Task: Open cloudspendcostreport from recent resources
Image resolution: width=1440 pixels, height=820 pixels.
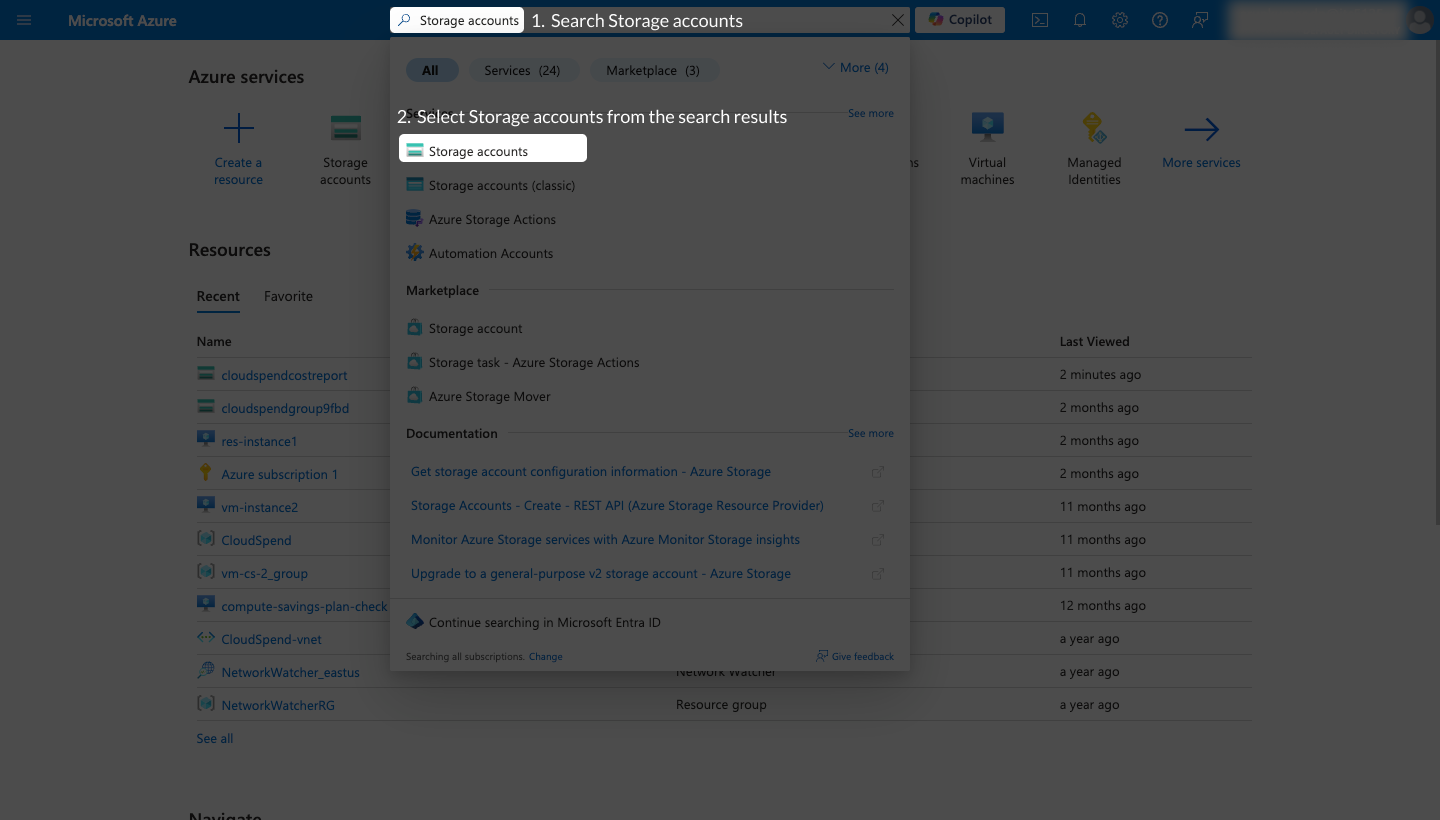Action: click(x=284, y=374)
